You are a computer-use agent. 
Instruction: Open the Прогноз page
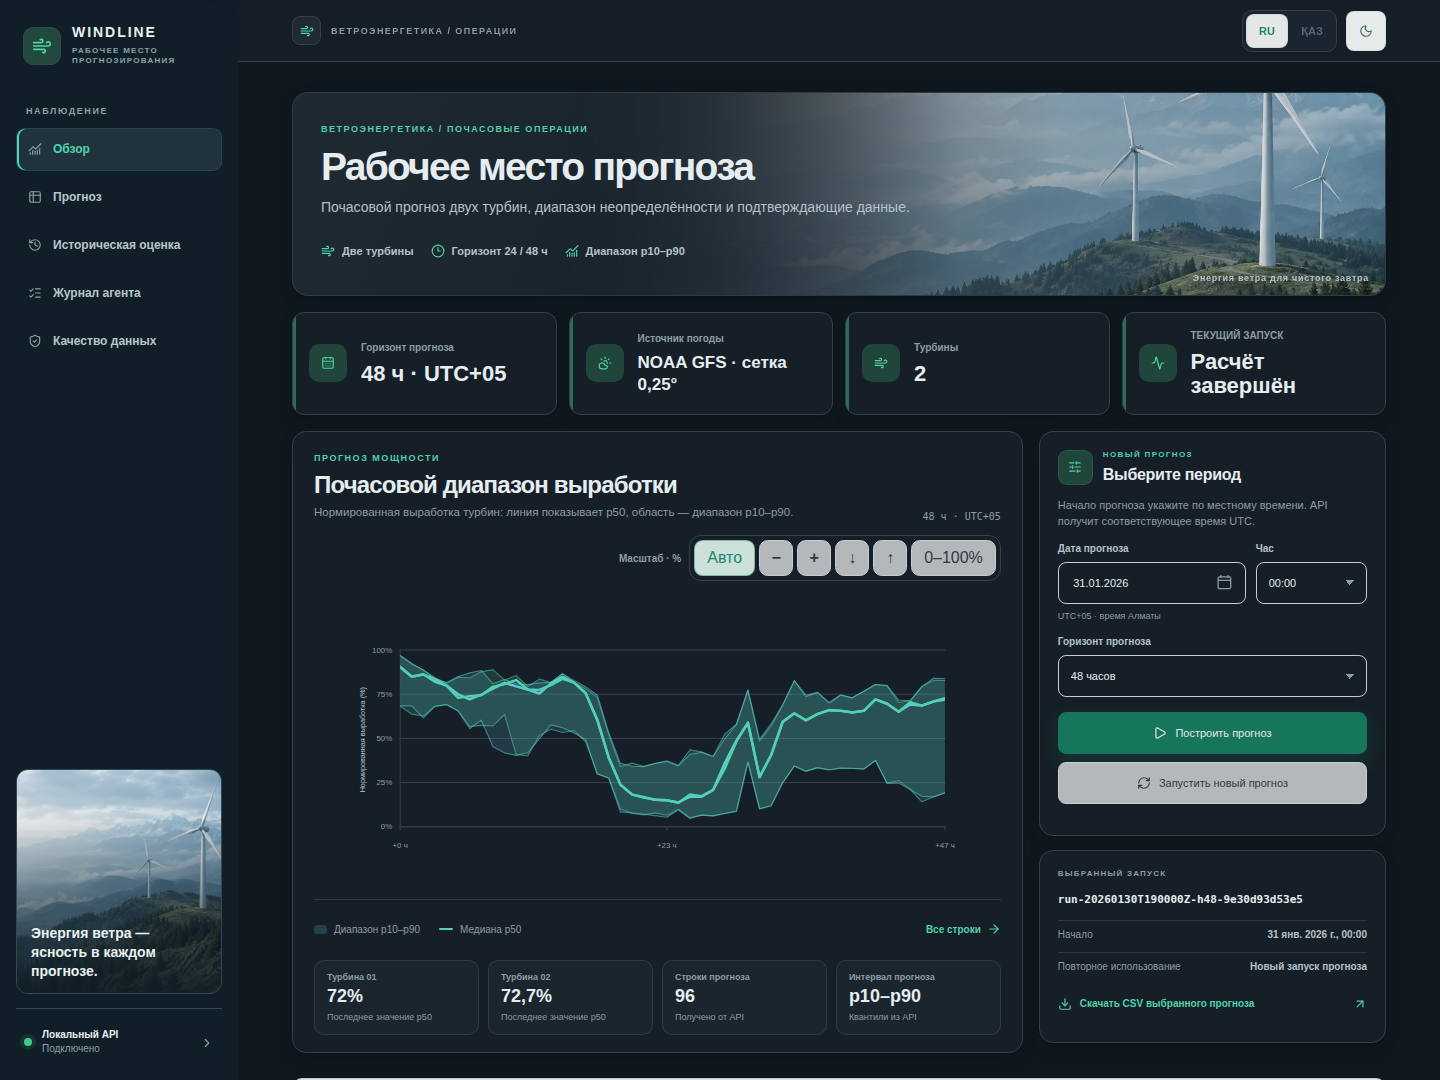[119, 197]
